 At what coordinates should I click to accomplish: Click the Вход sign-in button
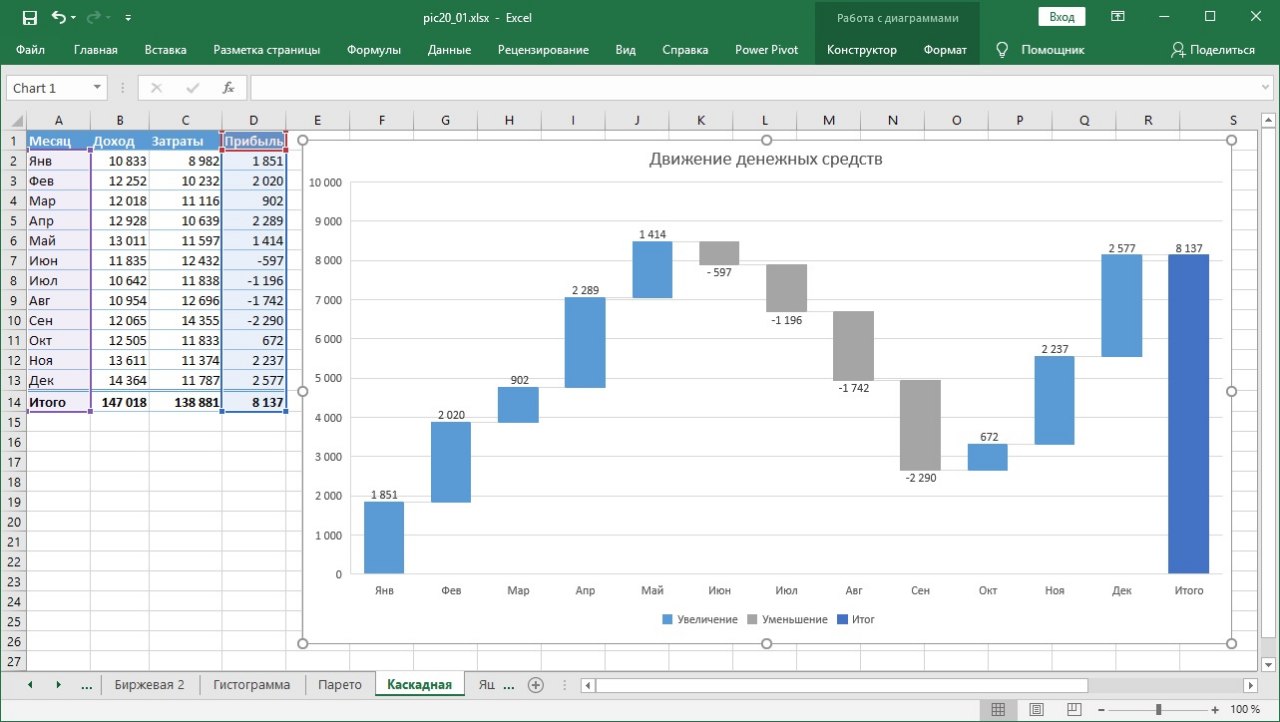pos(1062,17)
